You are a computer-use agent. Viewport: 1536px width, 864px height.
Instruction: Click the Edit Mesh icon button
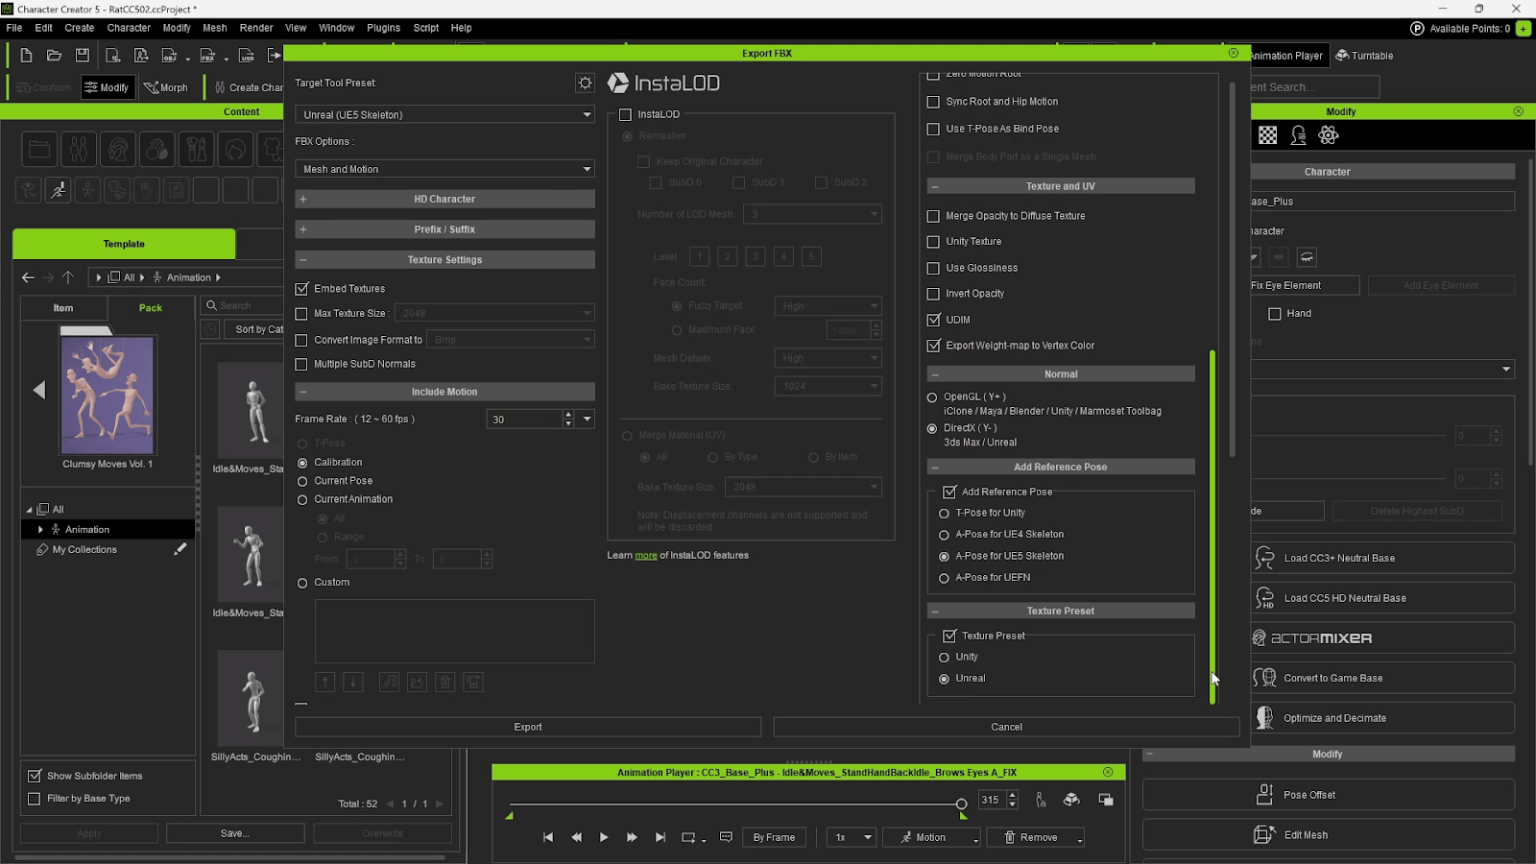[x=1264, y=834]
